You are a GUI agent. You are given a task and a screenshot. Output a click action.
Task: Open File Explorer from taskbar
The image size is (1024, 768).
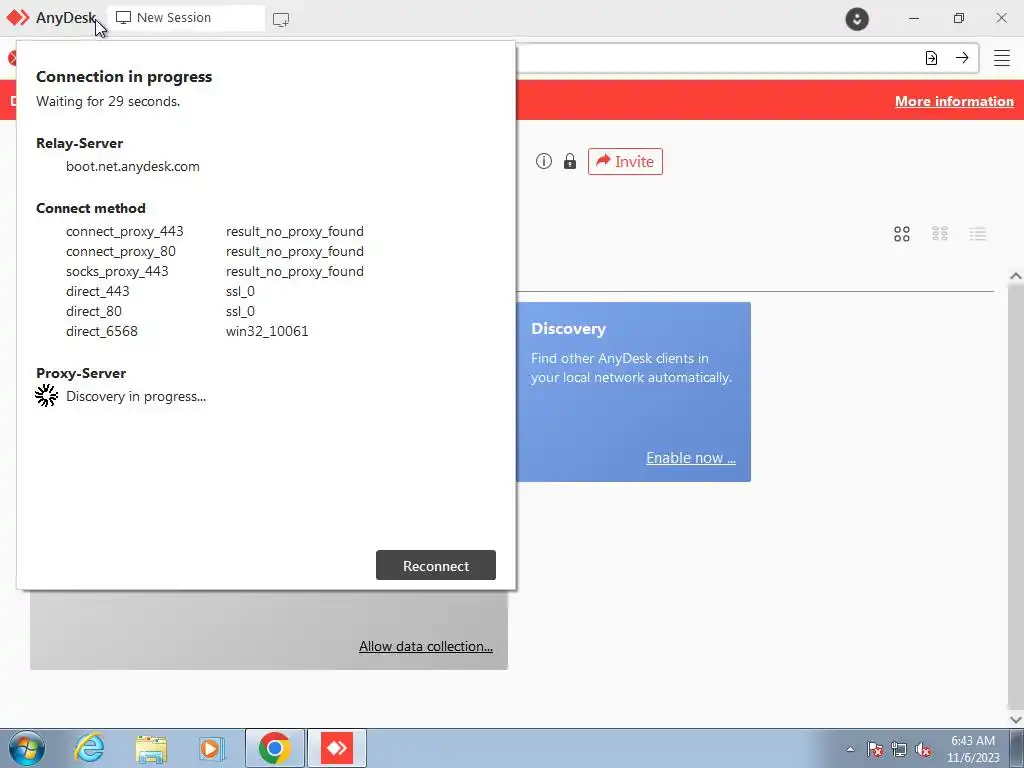[x=151, y=748]
